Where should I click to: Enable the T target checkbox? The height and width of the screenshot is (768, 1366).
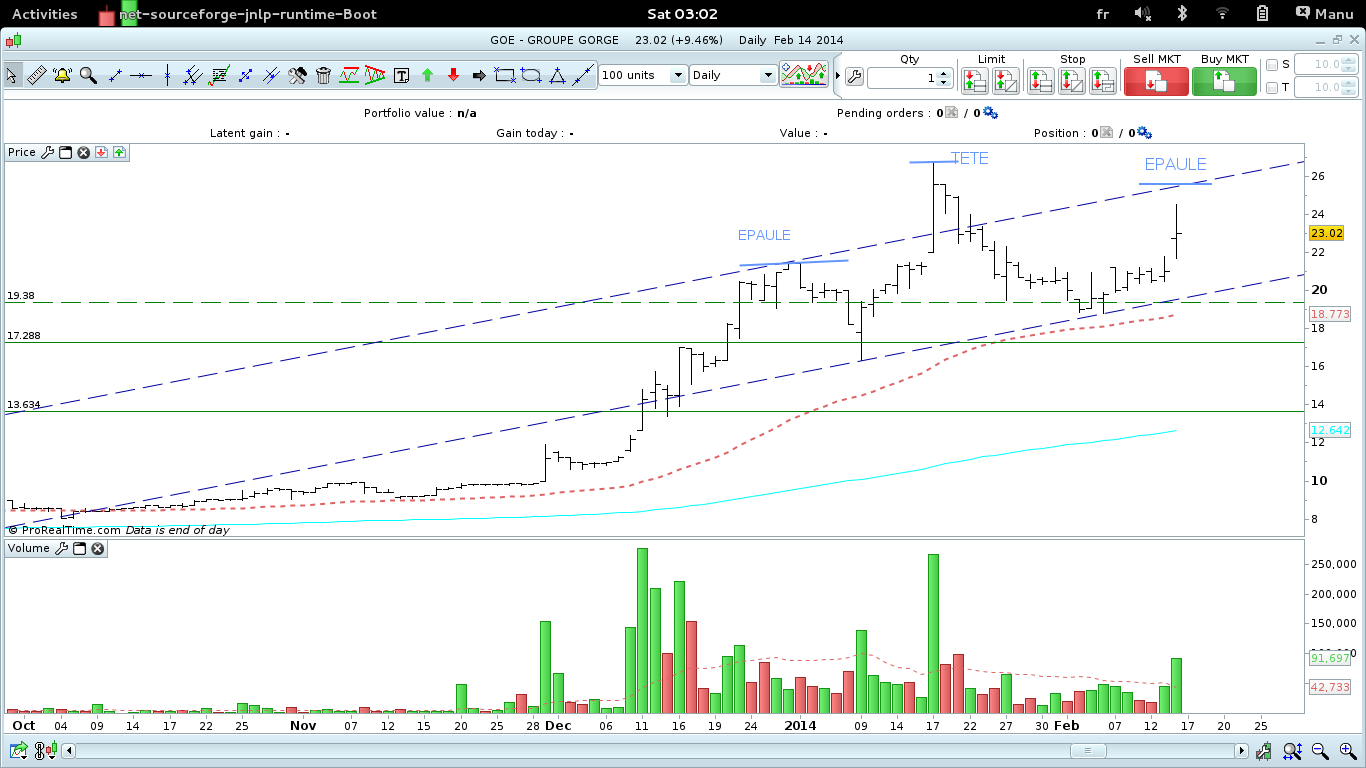1272,88
